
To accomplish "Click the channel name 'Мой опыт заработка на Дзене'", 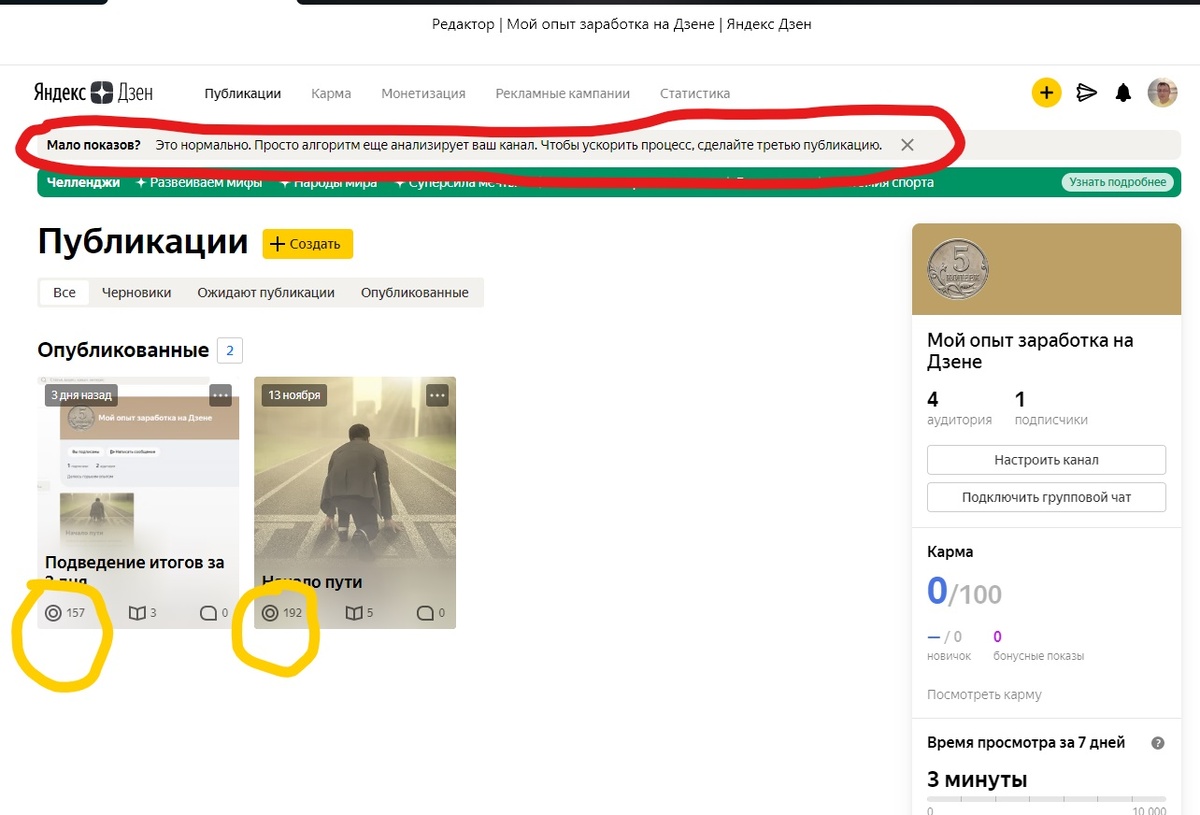I will click(x=1030, y=351).
